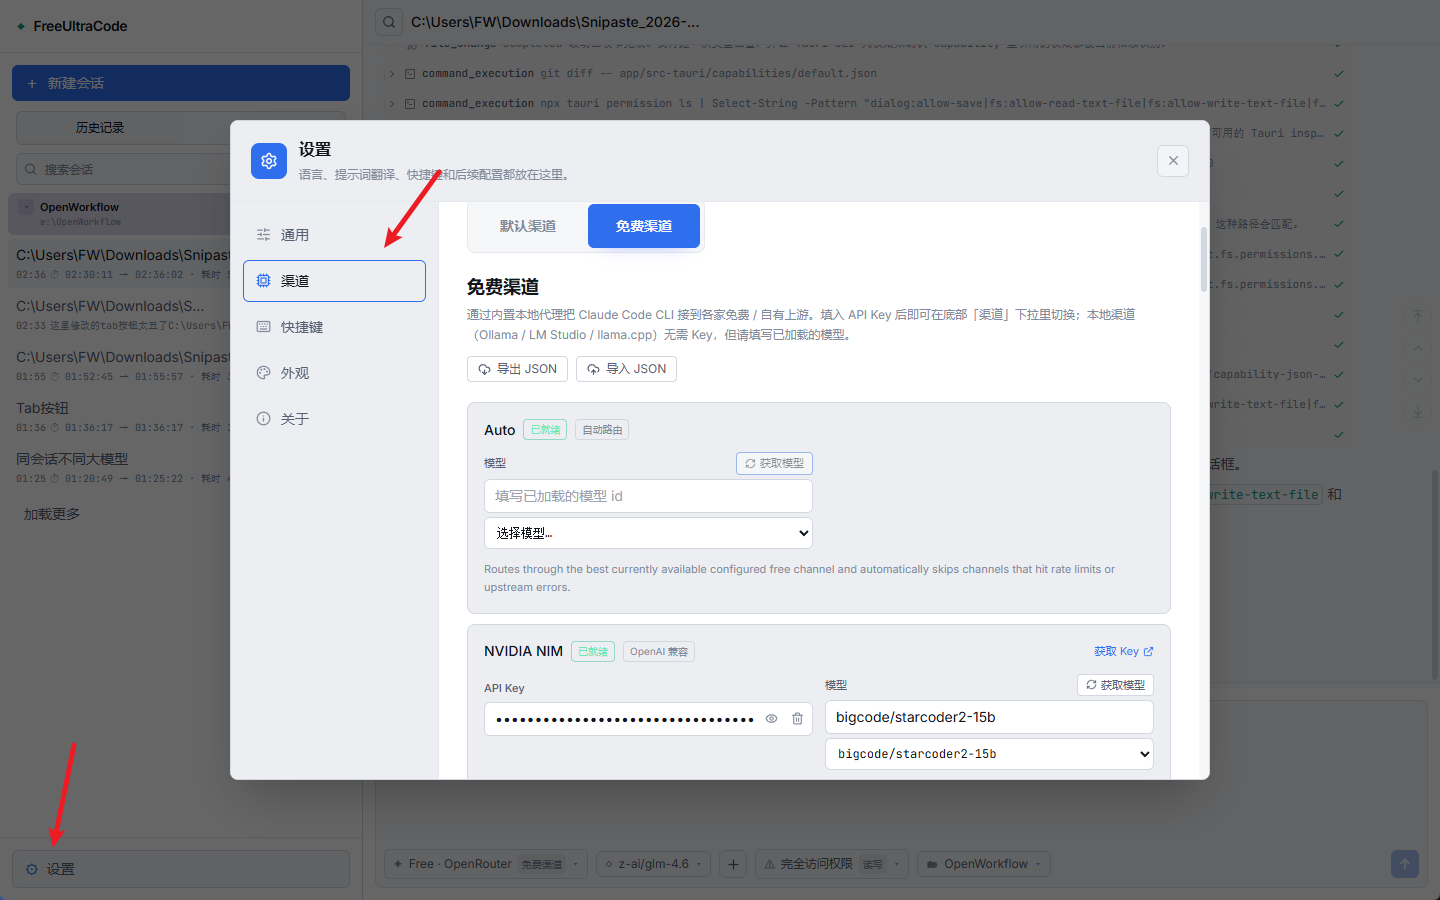Screen dimensions: 1440x900
Task: Fetch models for the Auto channel
Action: (x=774, y=463)
